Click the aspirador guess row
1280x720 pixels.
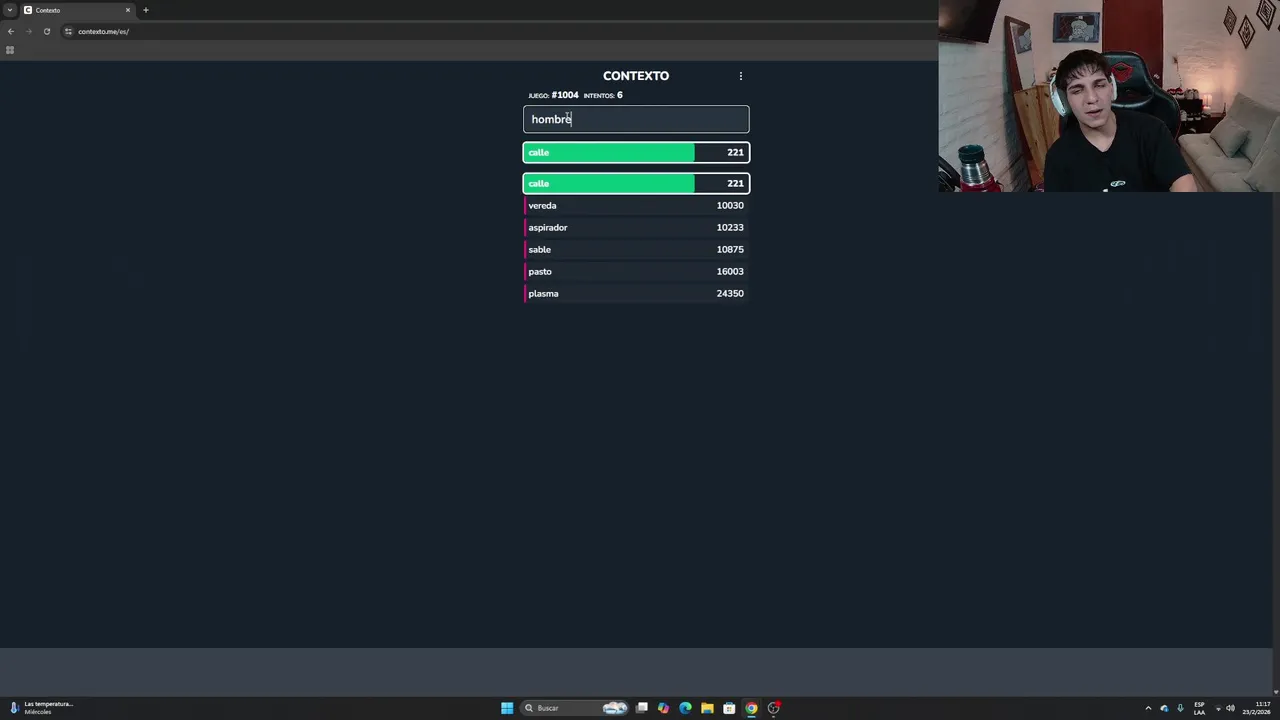(636, 227)
